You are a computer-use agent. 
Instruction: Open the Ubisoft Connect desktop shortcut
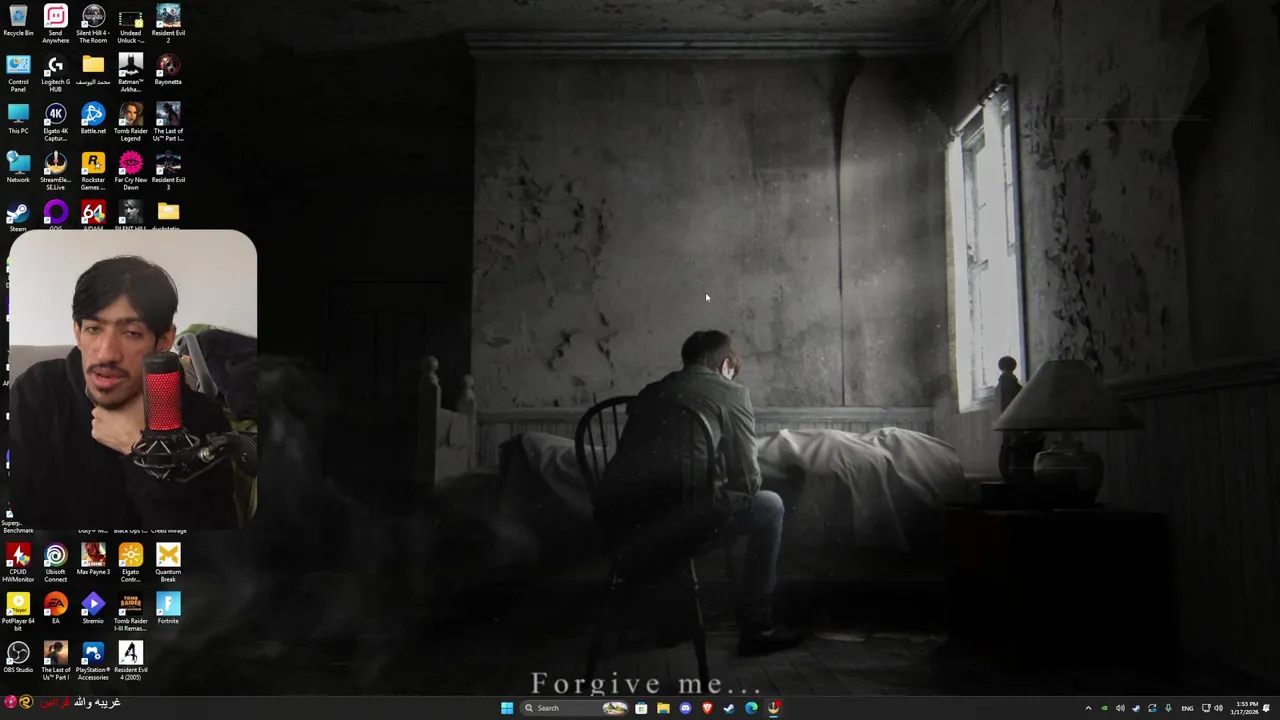coord(55,563)
